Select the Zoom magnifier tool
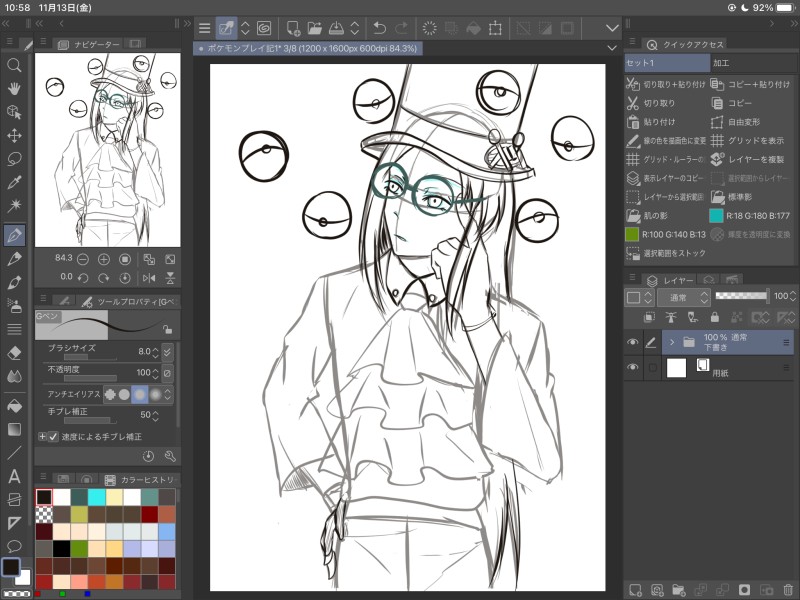This screenshot has height=600, width=800. click(x=14, y=65)
